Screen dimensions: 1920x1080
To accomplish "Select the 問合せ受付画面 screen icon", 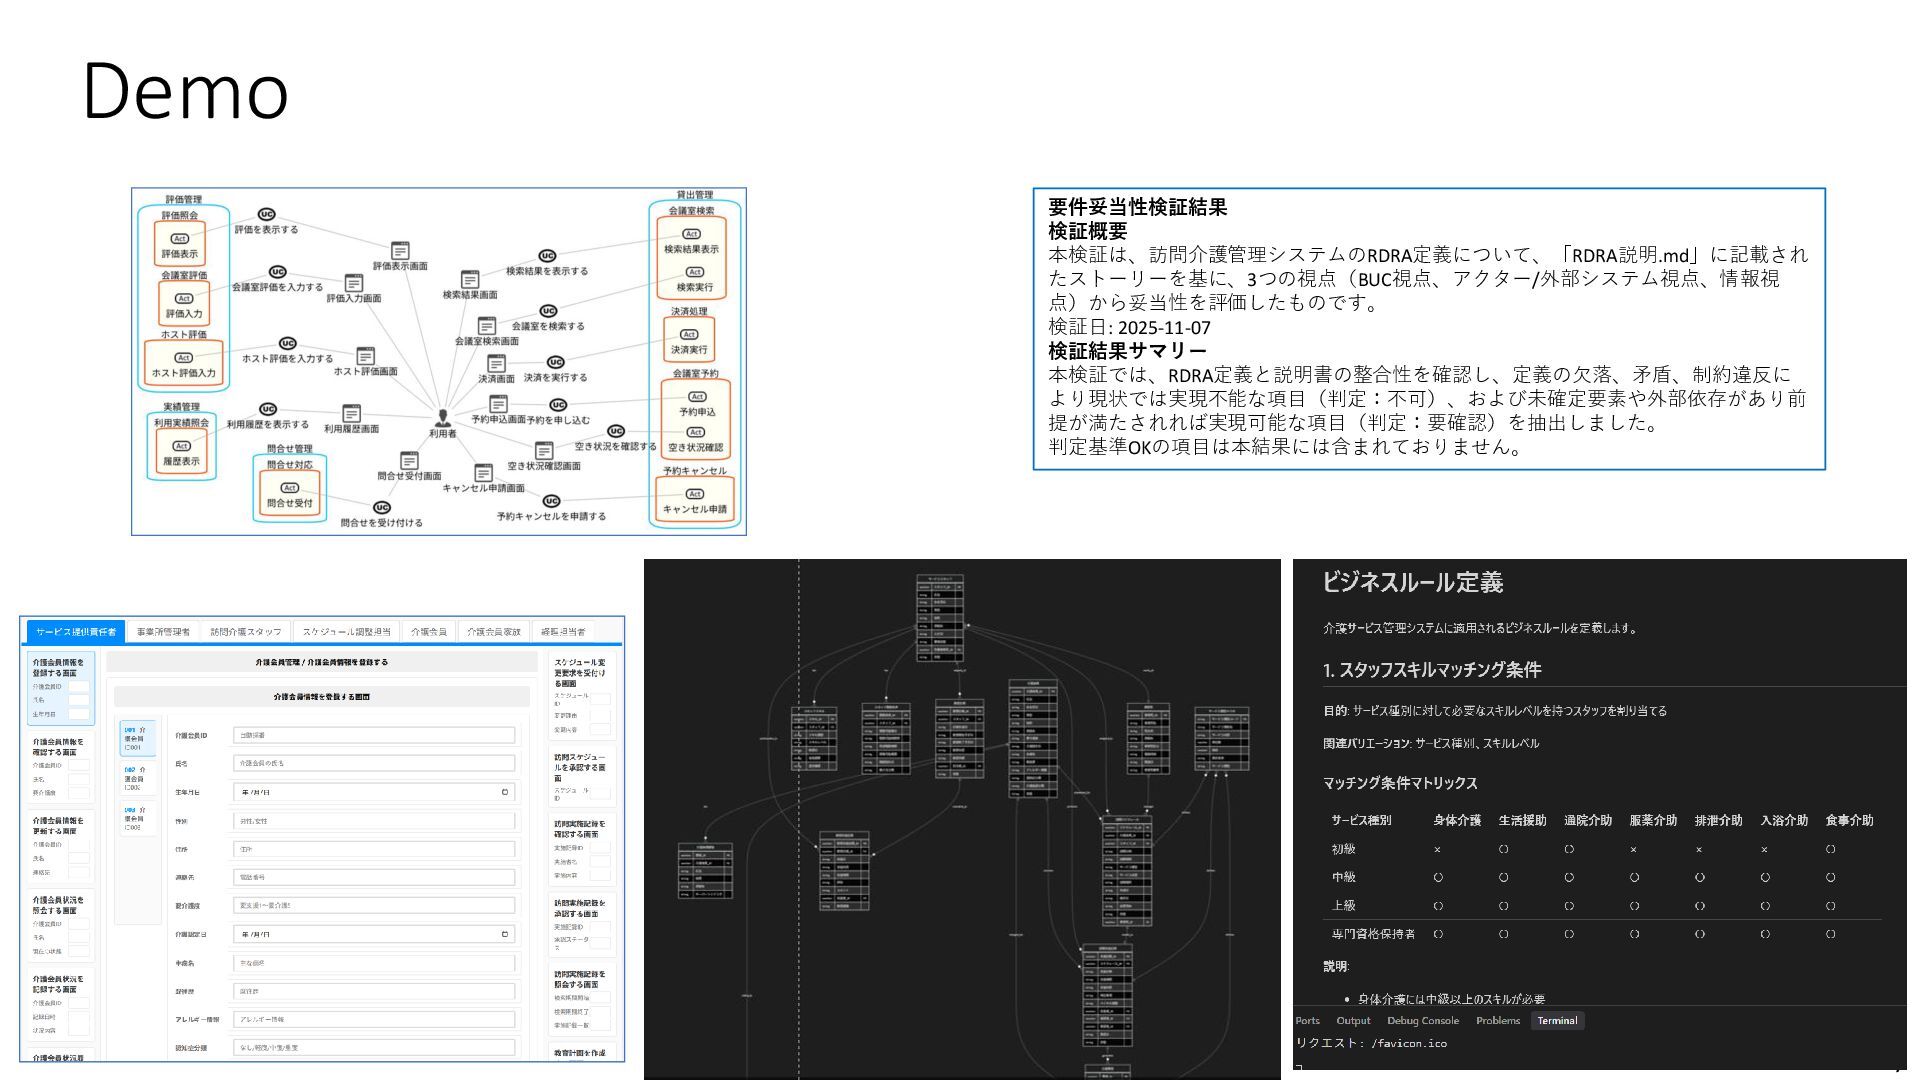I will (409, 460).
